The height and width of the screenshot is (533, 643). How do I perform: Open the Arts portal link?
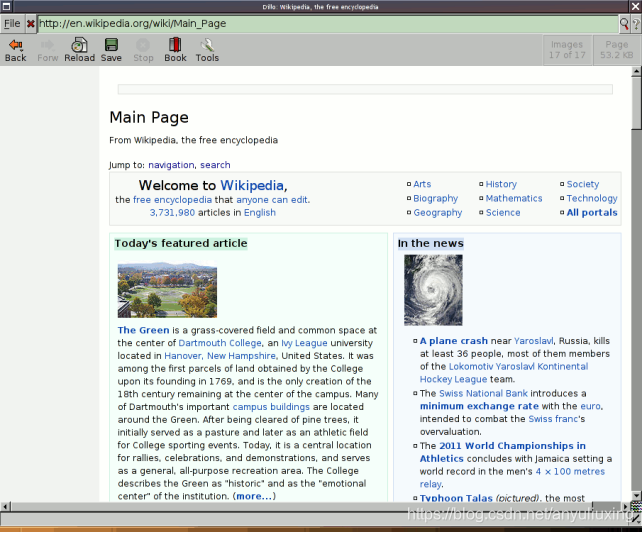422,184
